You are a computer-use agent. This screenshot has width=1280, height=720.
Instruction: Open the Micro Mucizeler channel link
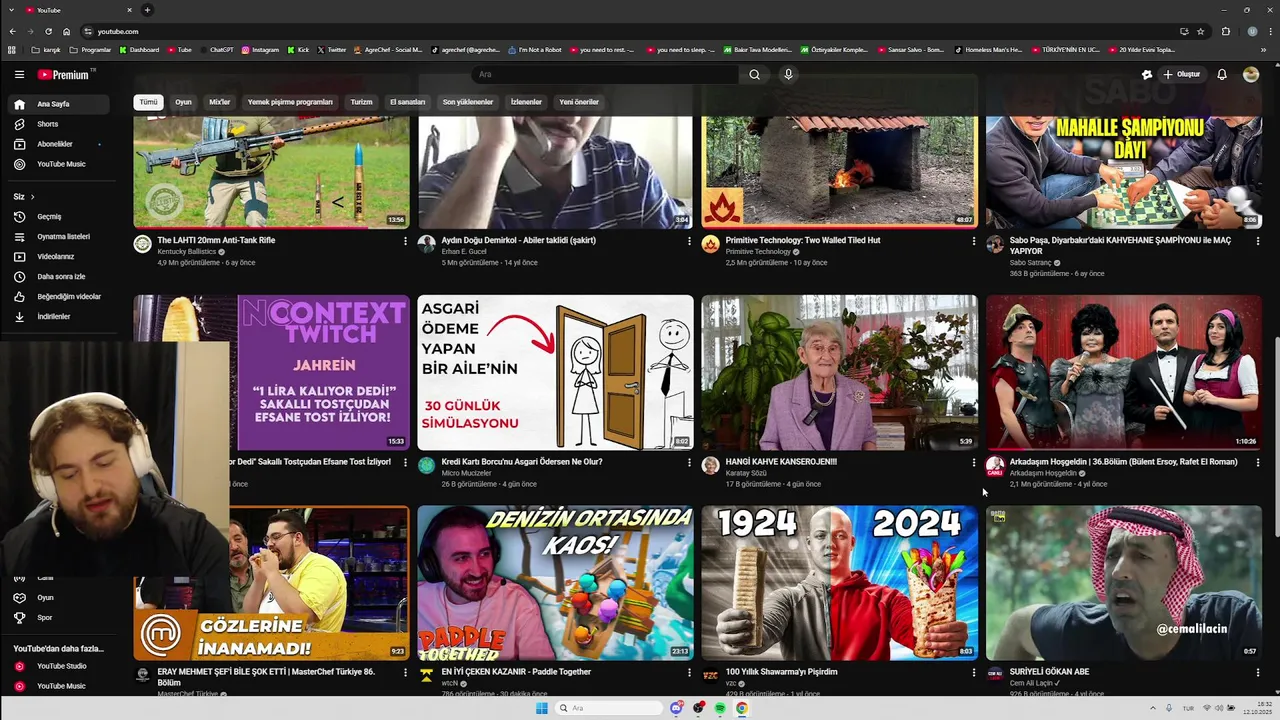point(464,473)
